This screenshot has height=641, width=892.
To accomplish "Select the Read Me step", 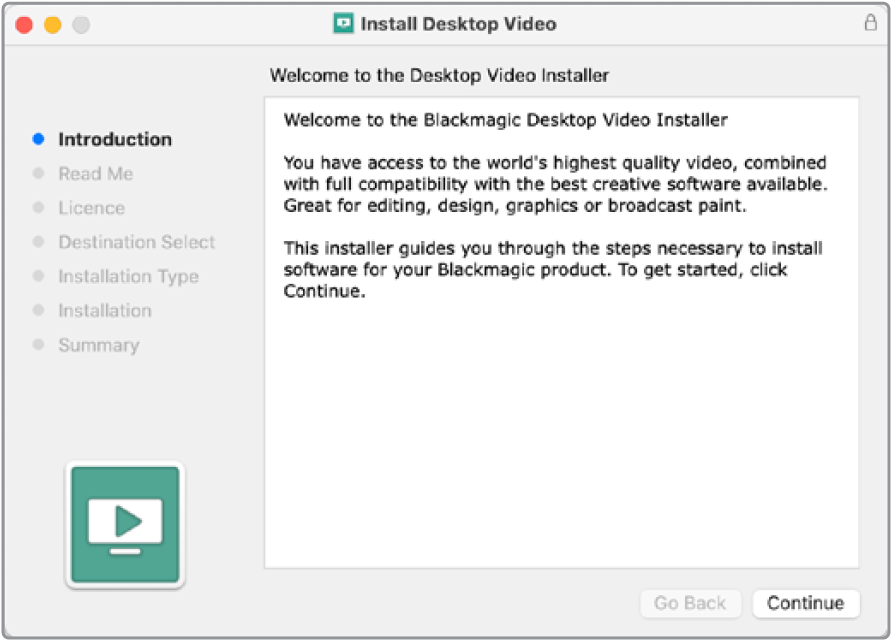I will tap(95, 174).
